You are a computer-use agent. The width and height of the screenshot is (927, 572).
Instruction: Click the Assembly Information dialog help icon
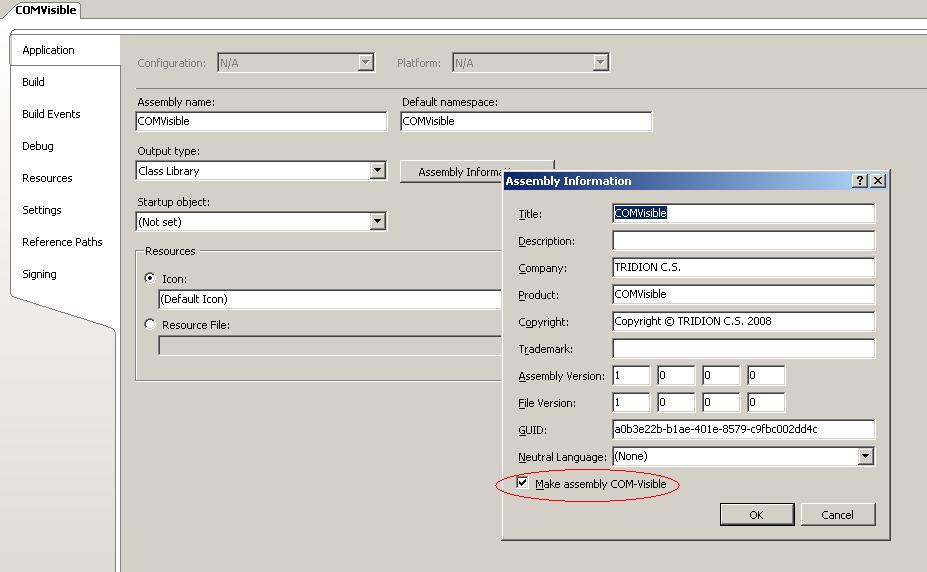click(x=860, y=181)
